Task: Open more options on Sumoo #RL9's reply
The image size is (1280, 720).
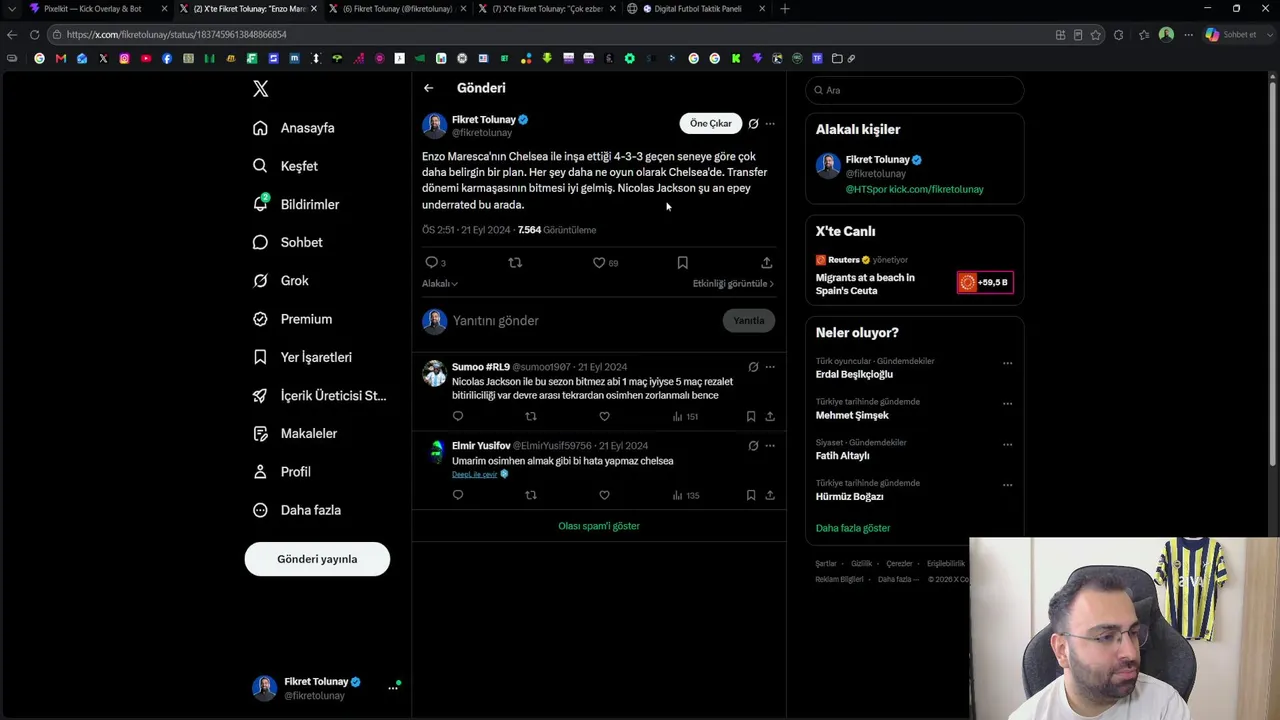Action: [770, 367]
